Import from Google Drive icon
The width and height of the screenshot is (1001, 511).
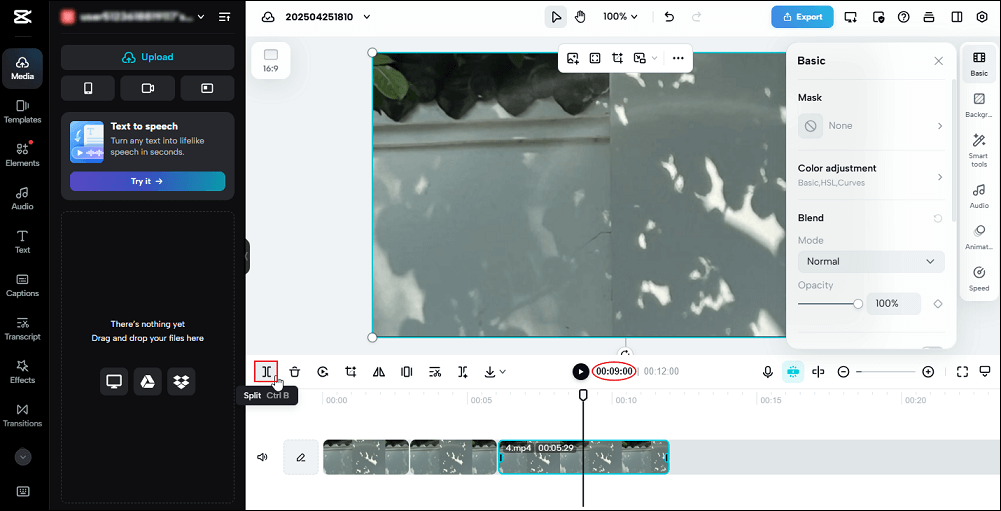pyautogui.click(x=147, y=381)
